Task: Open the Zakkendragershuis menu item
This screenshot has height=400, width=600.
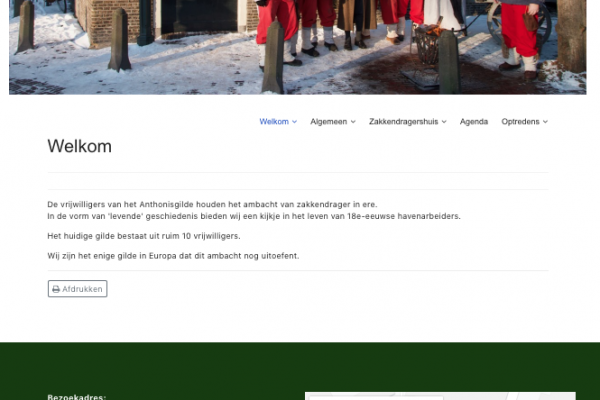Action: pos(403,122)
